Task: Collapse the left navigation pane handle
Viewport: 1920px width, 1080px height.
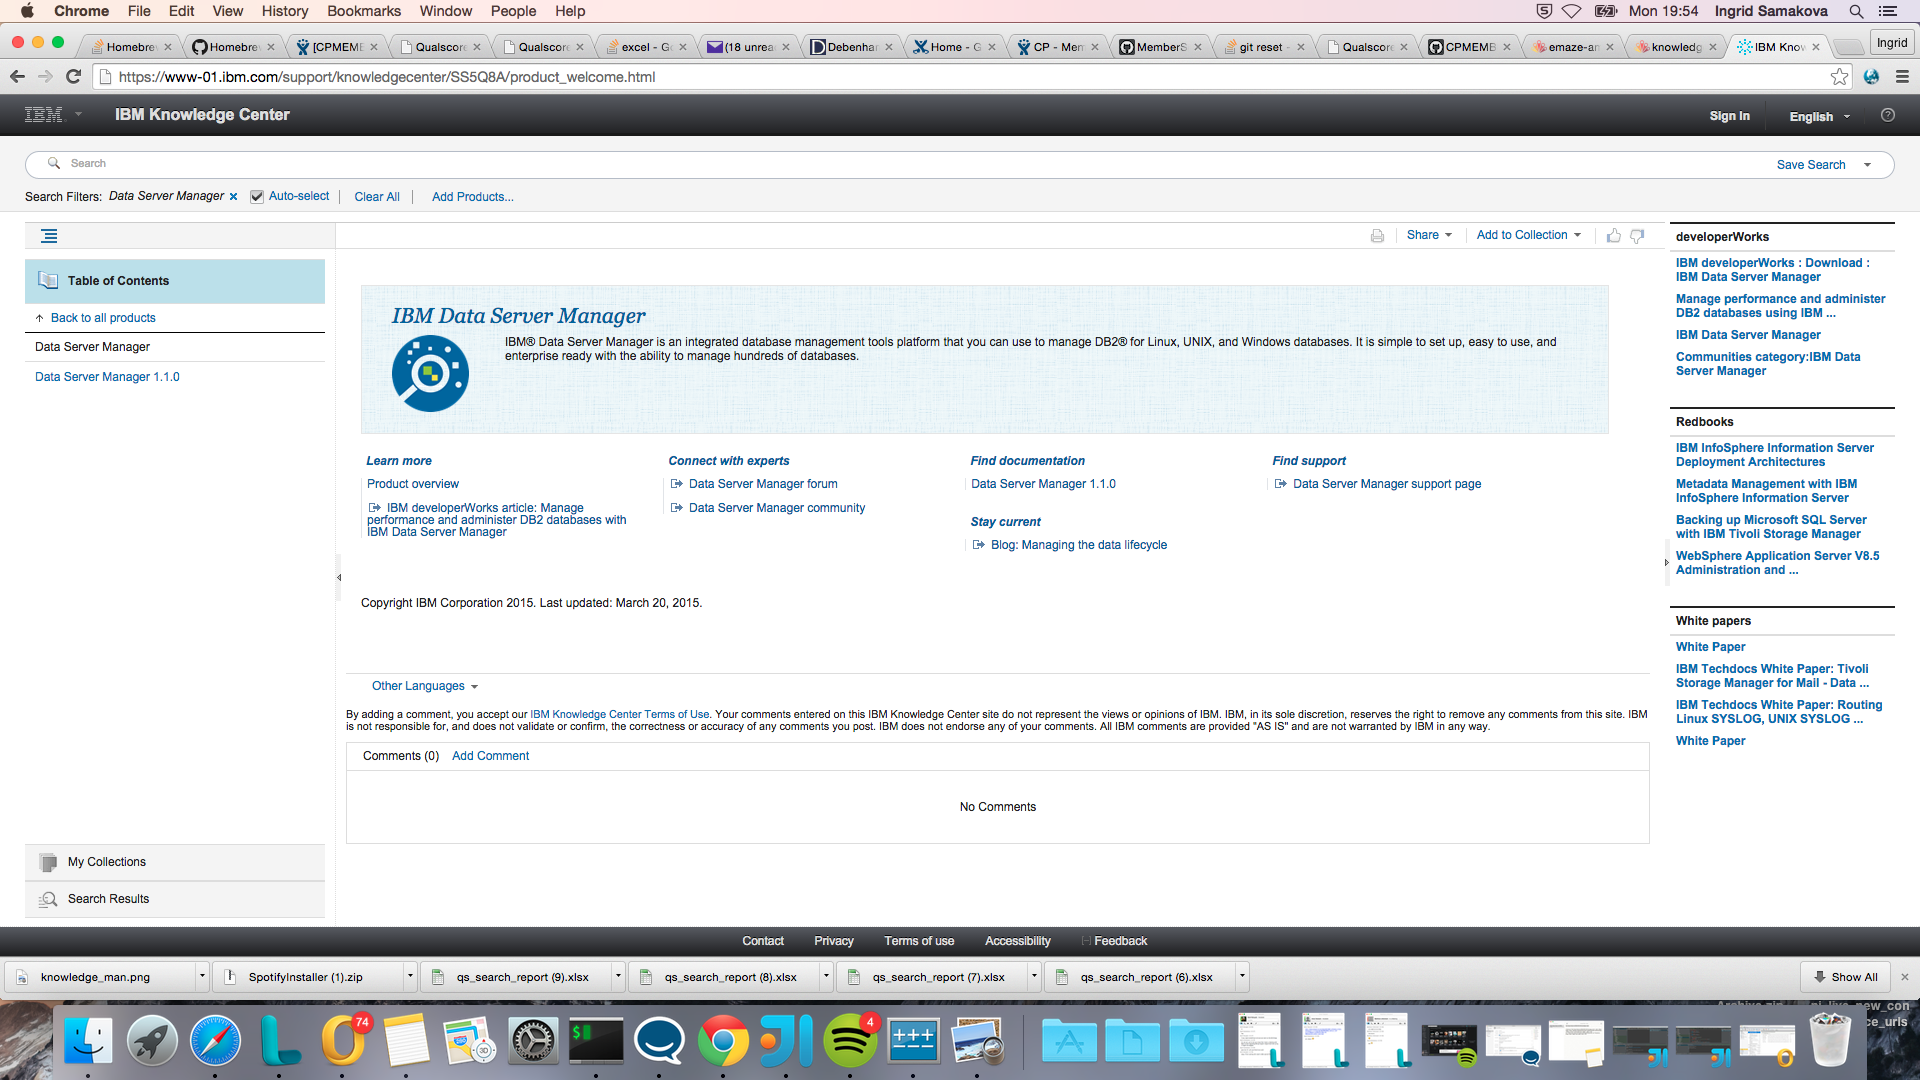Action: click(339, 577)
